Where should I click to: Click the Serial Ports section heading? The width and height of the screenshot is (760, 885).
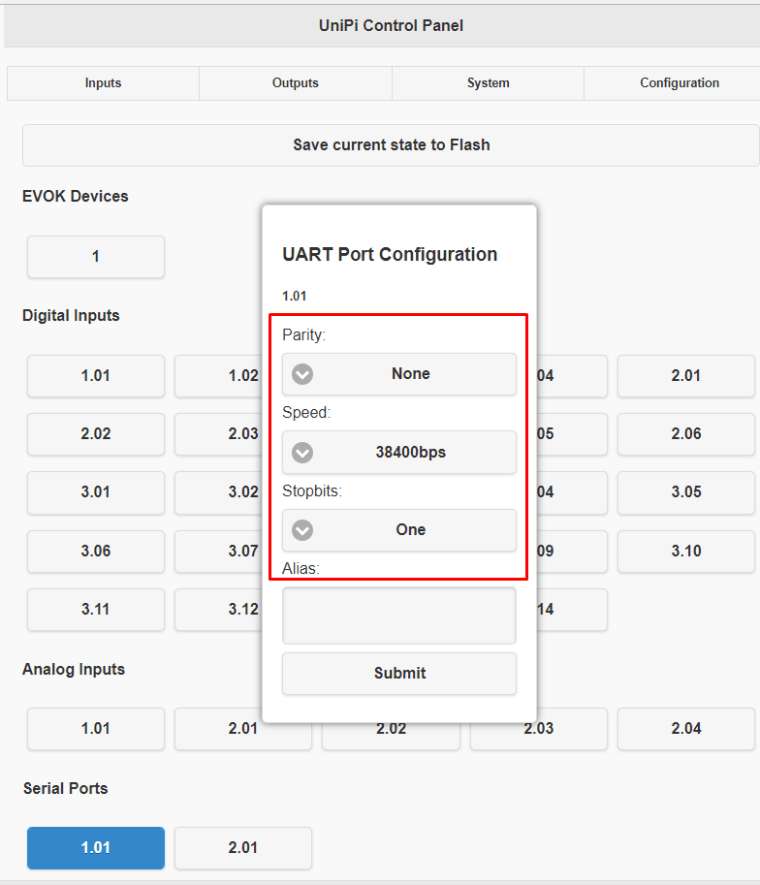pyautogui.click(x=65, y=788)
